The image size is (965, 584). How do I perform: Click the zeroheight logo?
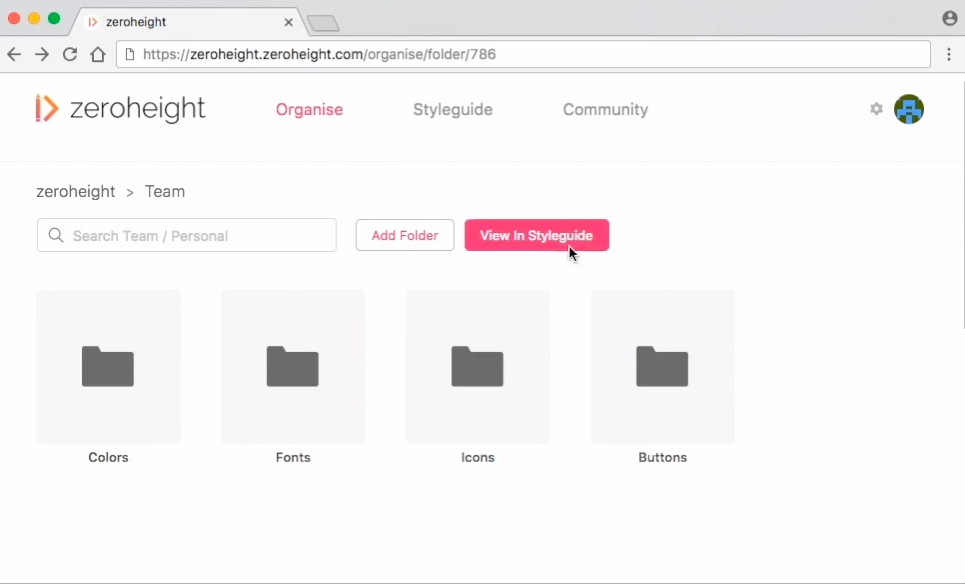click(x=120, y=108)
